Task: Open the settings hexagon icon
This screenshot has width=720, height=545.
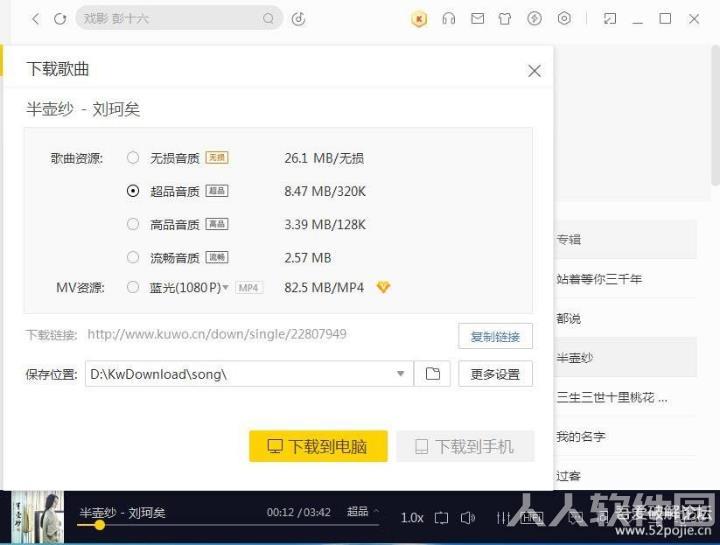Action: (x=564, y=18)
